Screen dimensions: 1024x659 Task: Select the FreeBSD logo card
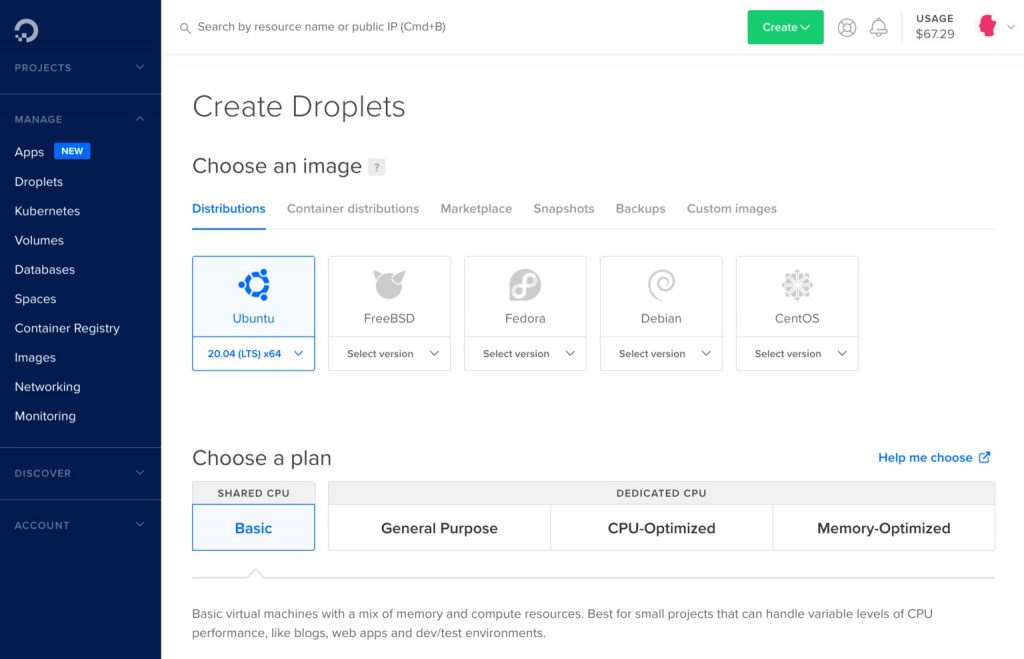point(389,297)
